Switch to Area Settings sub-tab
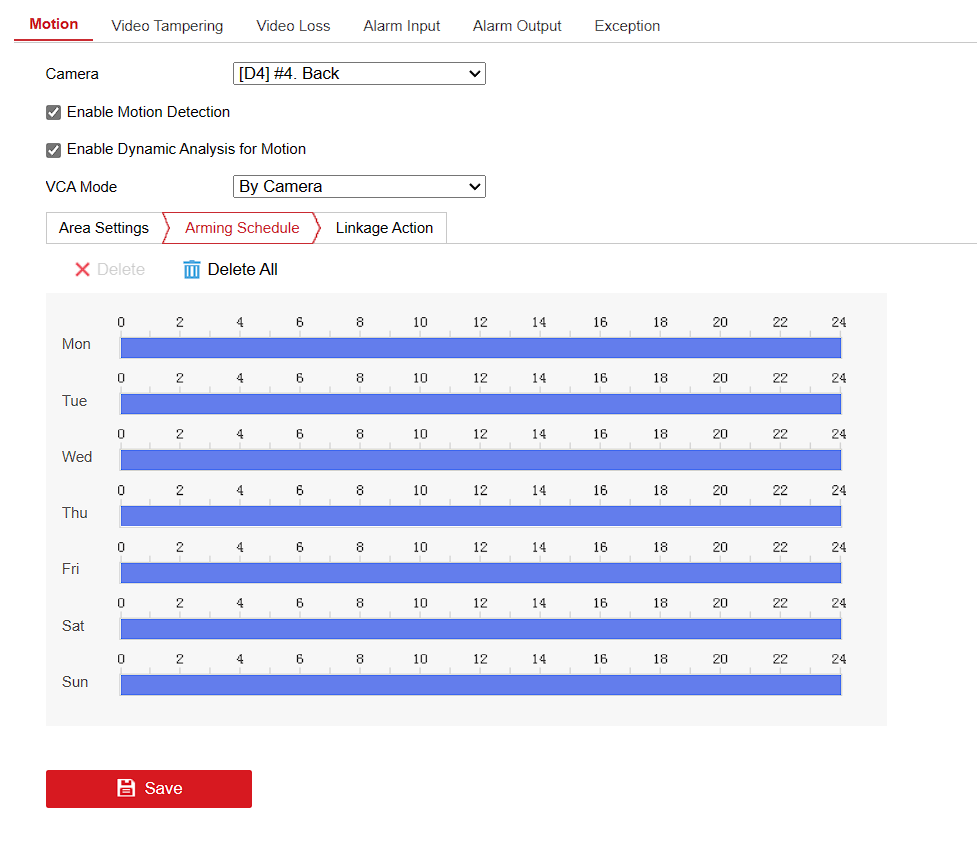This screenshot has width=977, height=867. tap(104, 228)
